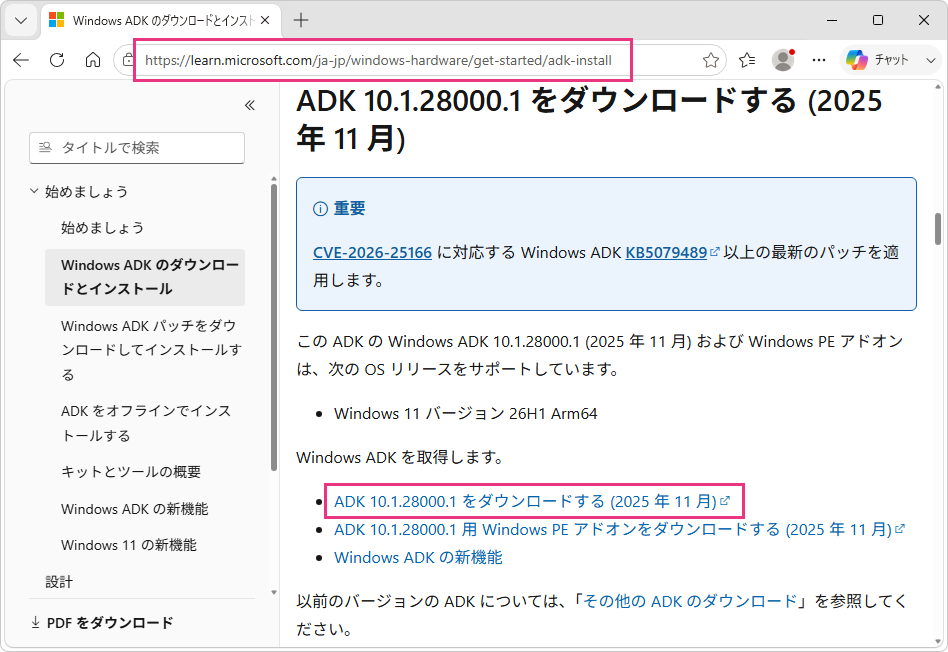Open the 始めましょう child article
Screen dimensions: 948x652
pyautogui.click(x=102, y=228)
